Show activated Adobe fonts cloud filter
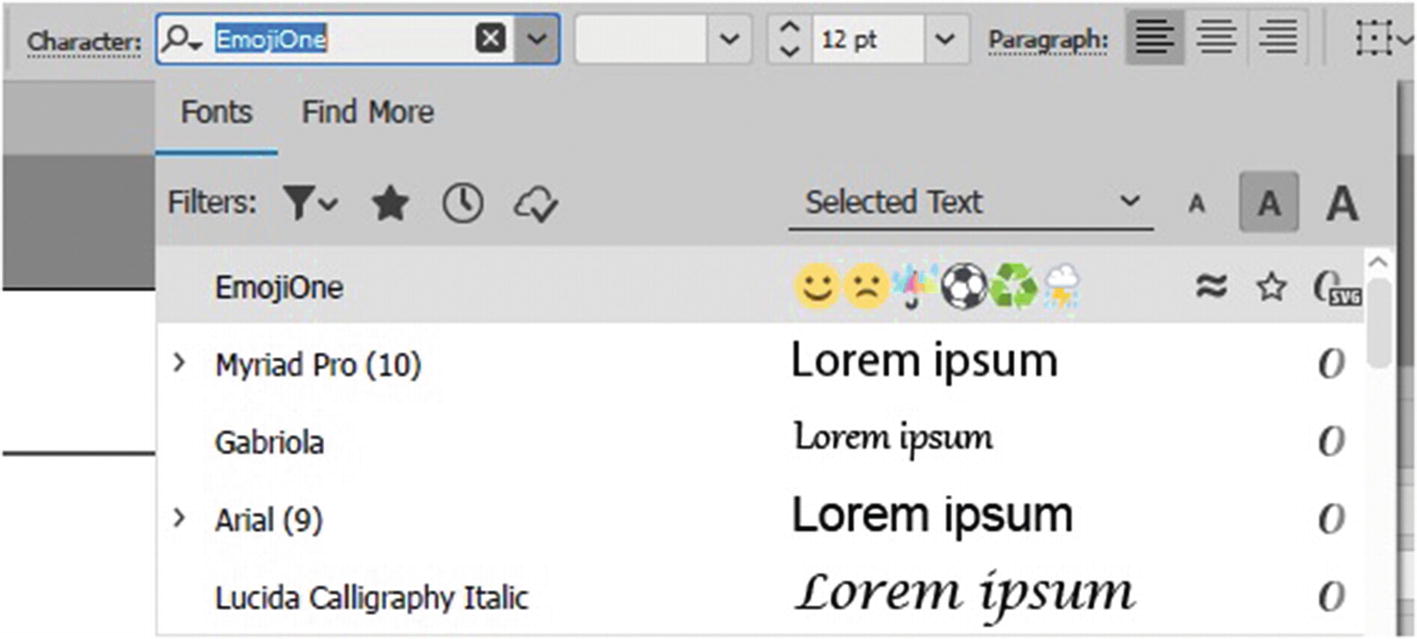This screenshot has width=1417, height=639. coord(536,205)
